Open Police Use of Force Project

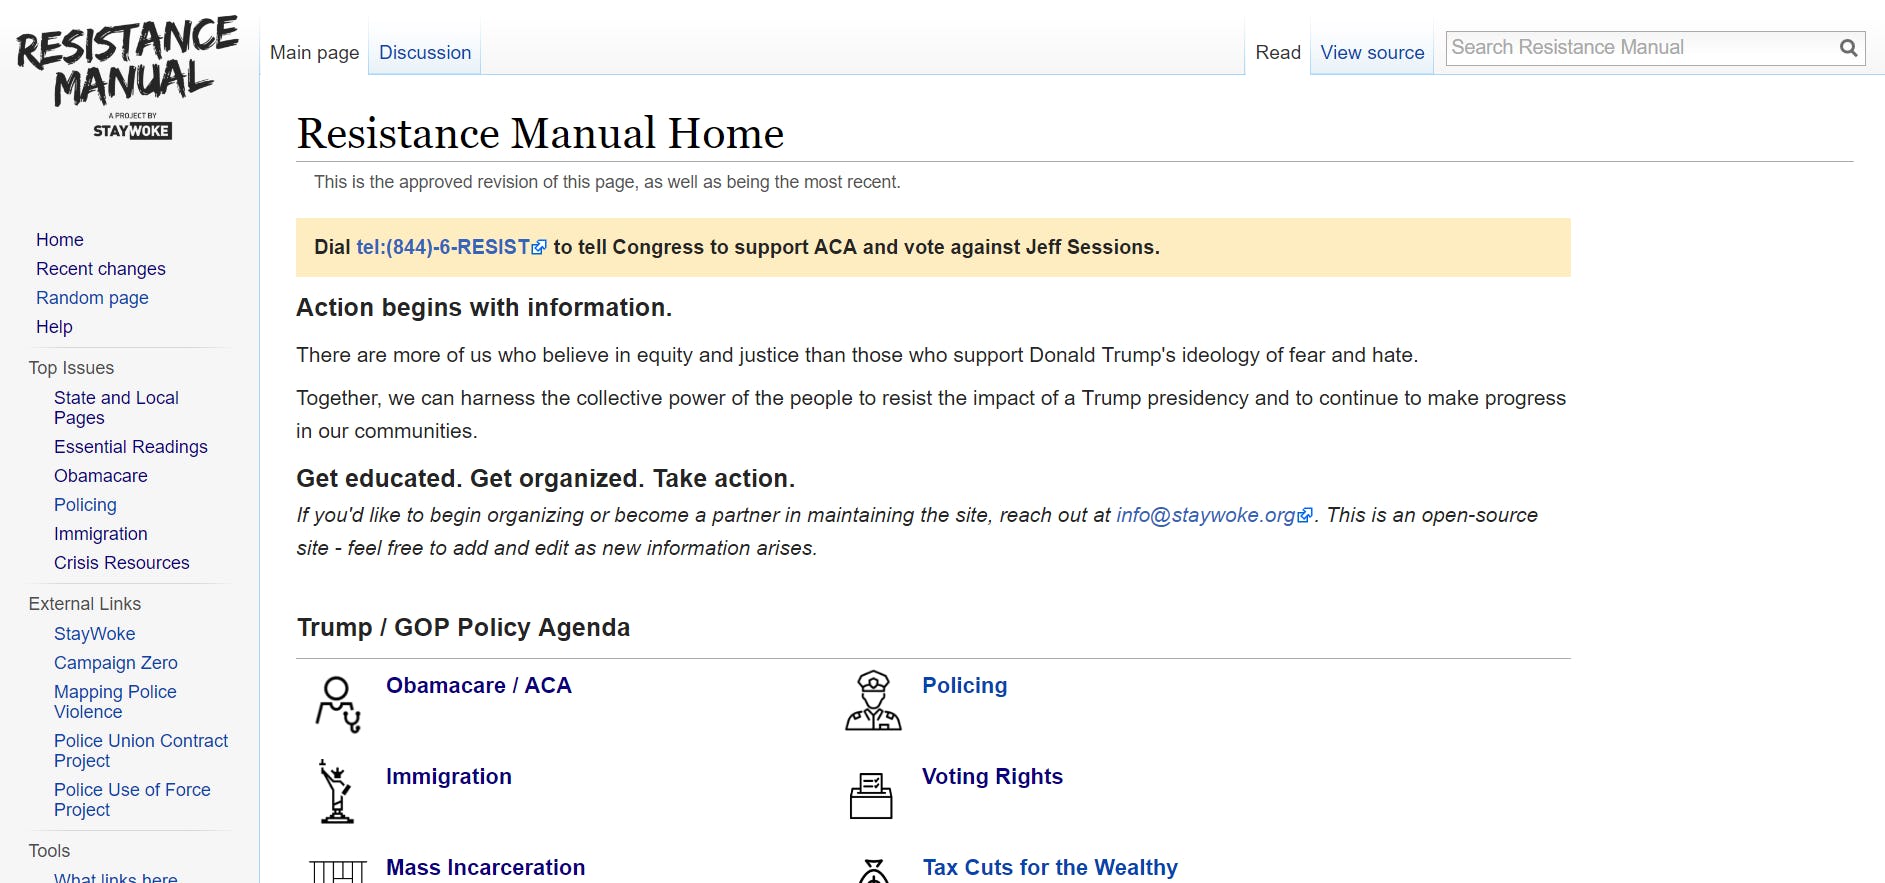tap(132, 800)
